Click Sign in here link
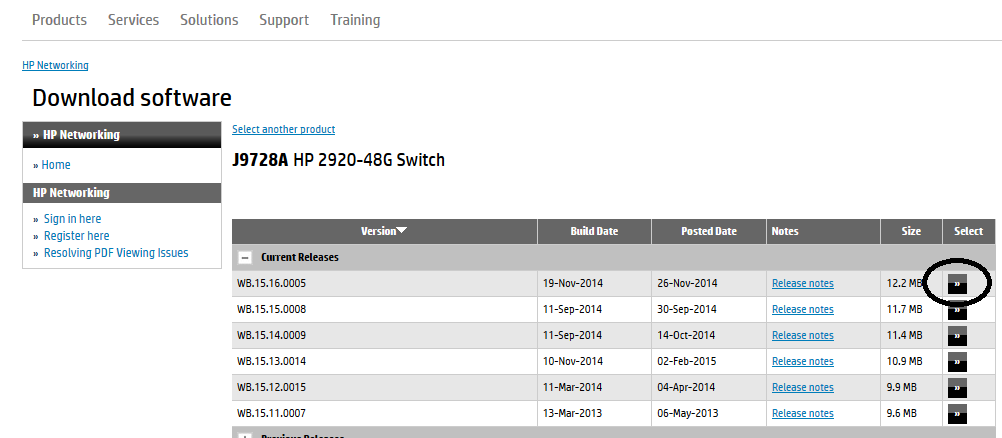Viewport: 1002px width, 438px height. pyautogui.click(x=72, y=219)
